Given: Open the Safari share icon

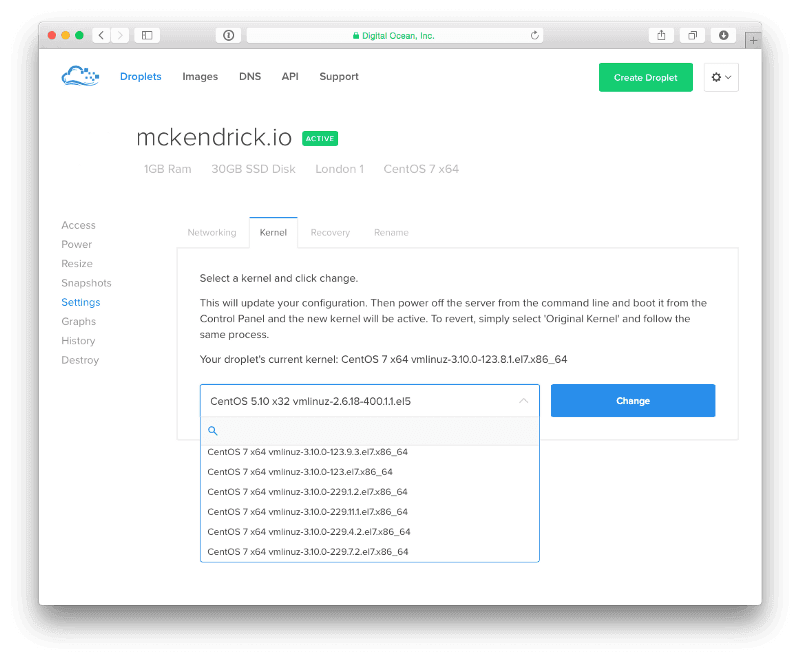Looking at the screenshot, I should (661, 35).
